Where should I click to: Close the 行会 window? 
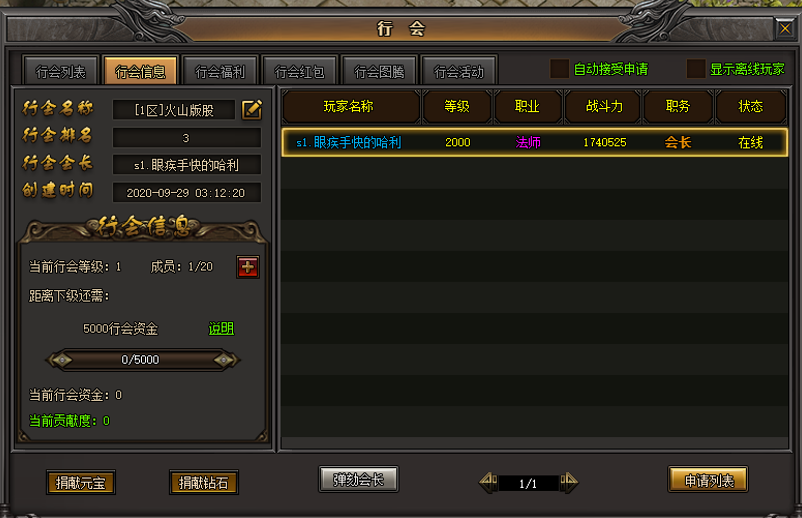click(785, 29)
